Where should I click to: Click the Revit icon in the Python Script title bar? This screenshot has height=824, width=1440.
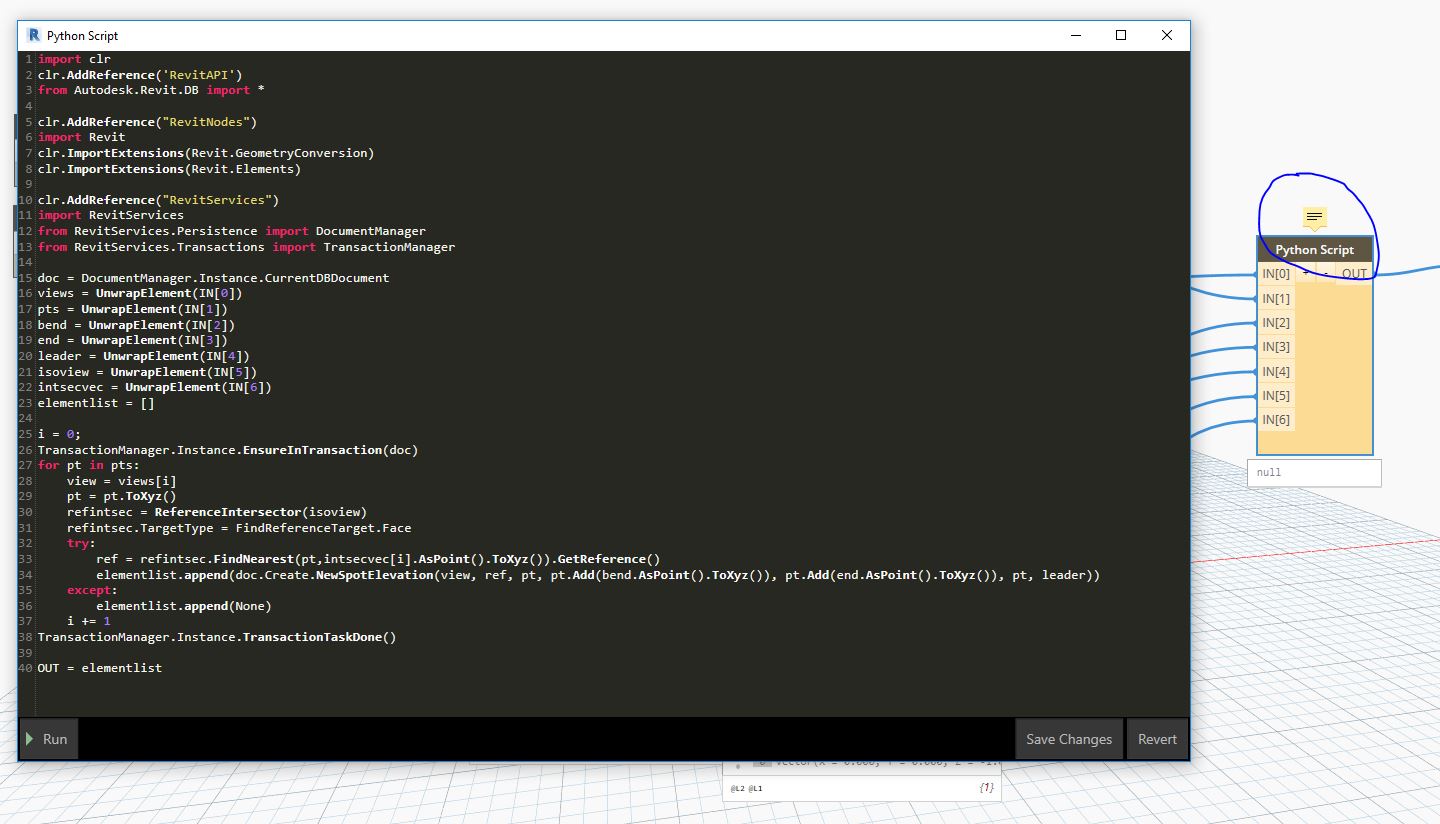coord(33,35)
